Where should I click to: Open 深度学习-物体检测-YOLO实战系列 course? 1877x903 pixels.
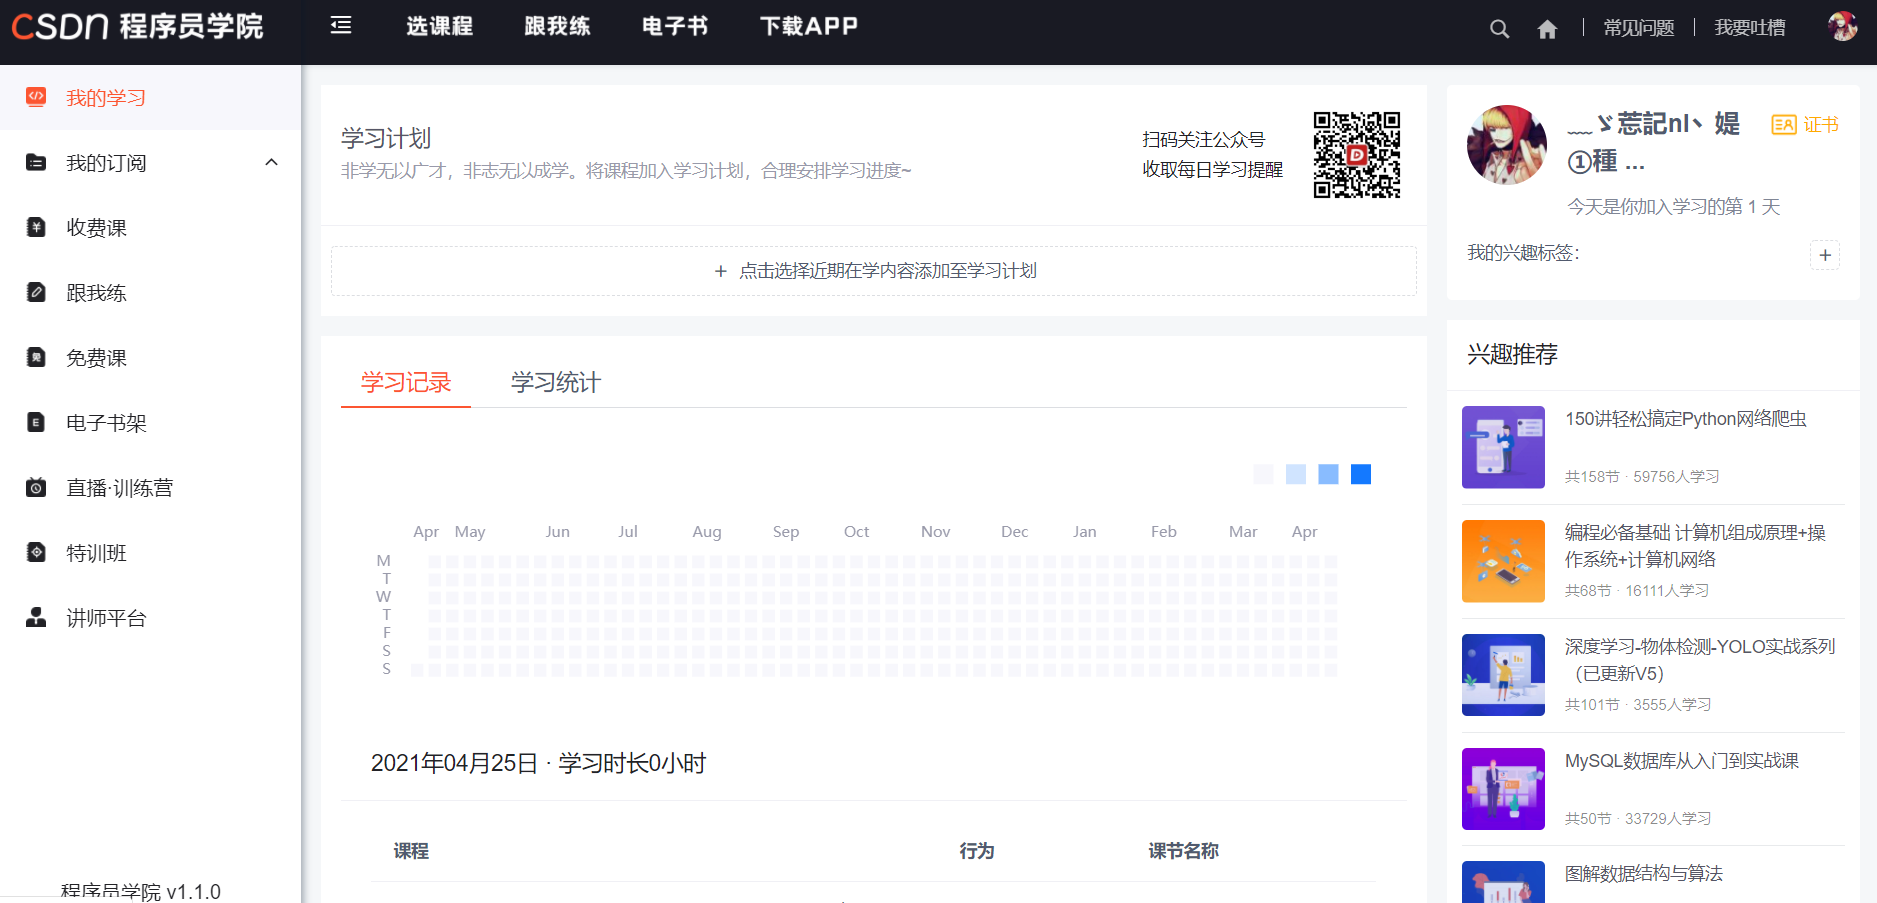(x=1700, y=660)
